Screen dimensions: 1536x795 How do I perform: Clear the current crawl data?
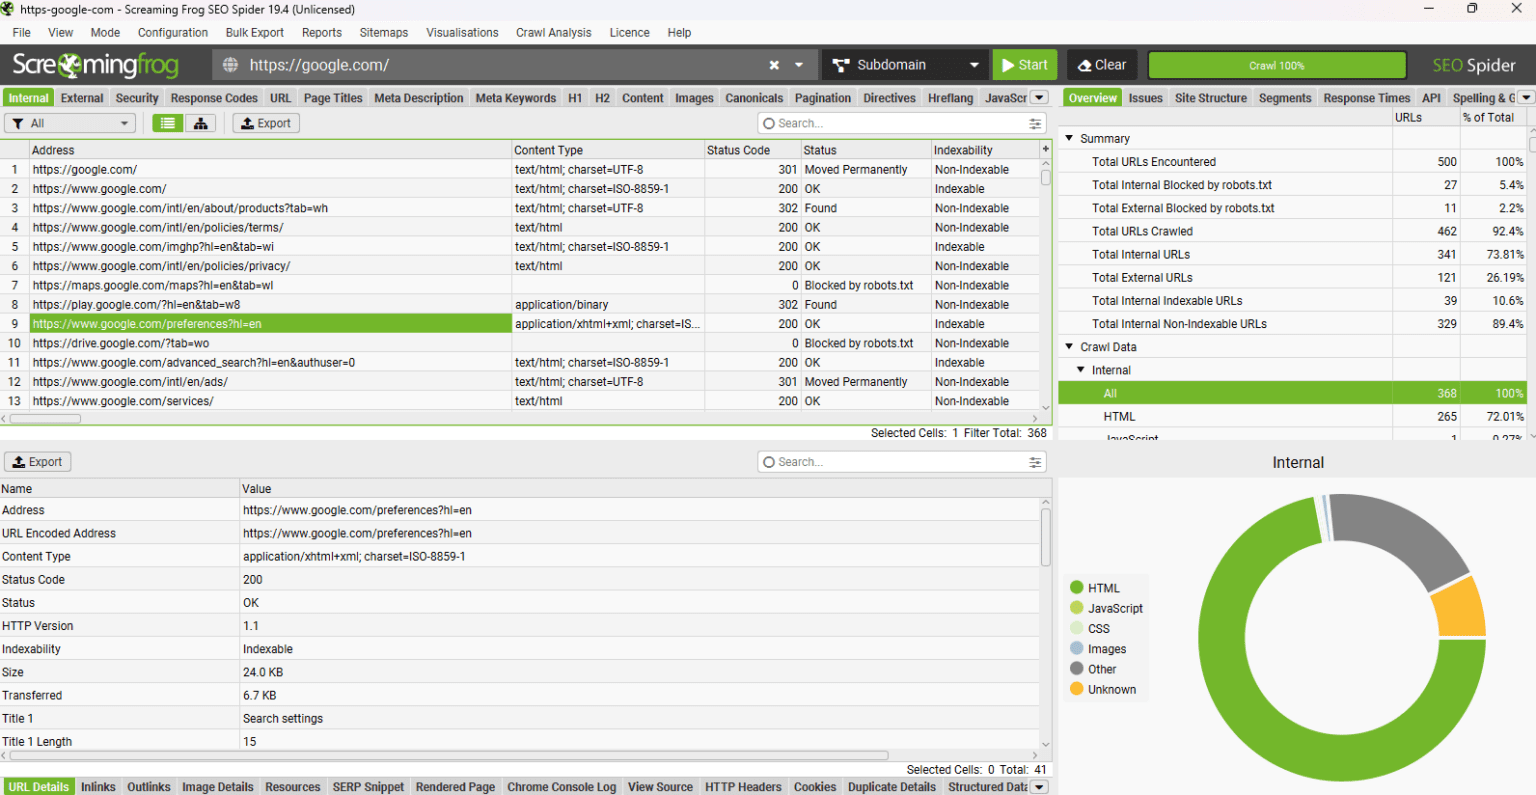[x=1101, y=65]
